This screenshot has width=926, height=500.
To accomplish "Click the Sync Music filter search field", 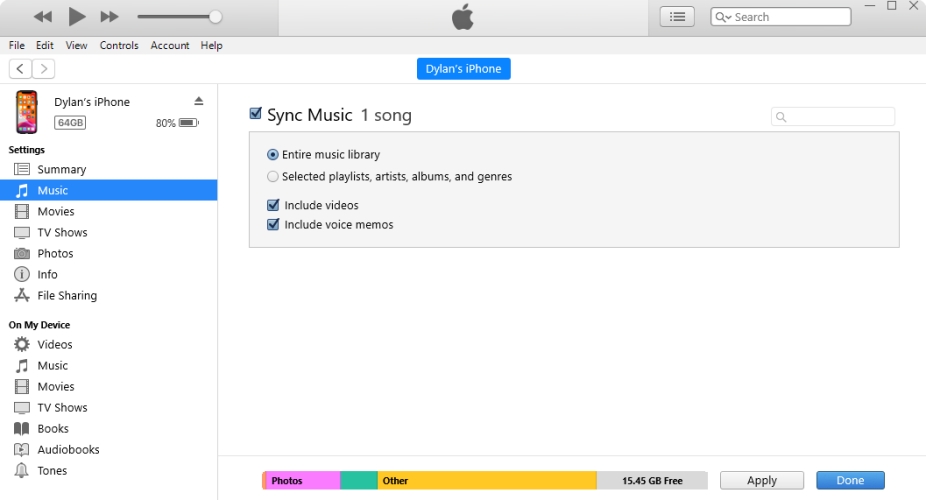I will click(833, 116).
